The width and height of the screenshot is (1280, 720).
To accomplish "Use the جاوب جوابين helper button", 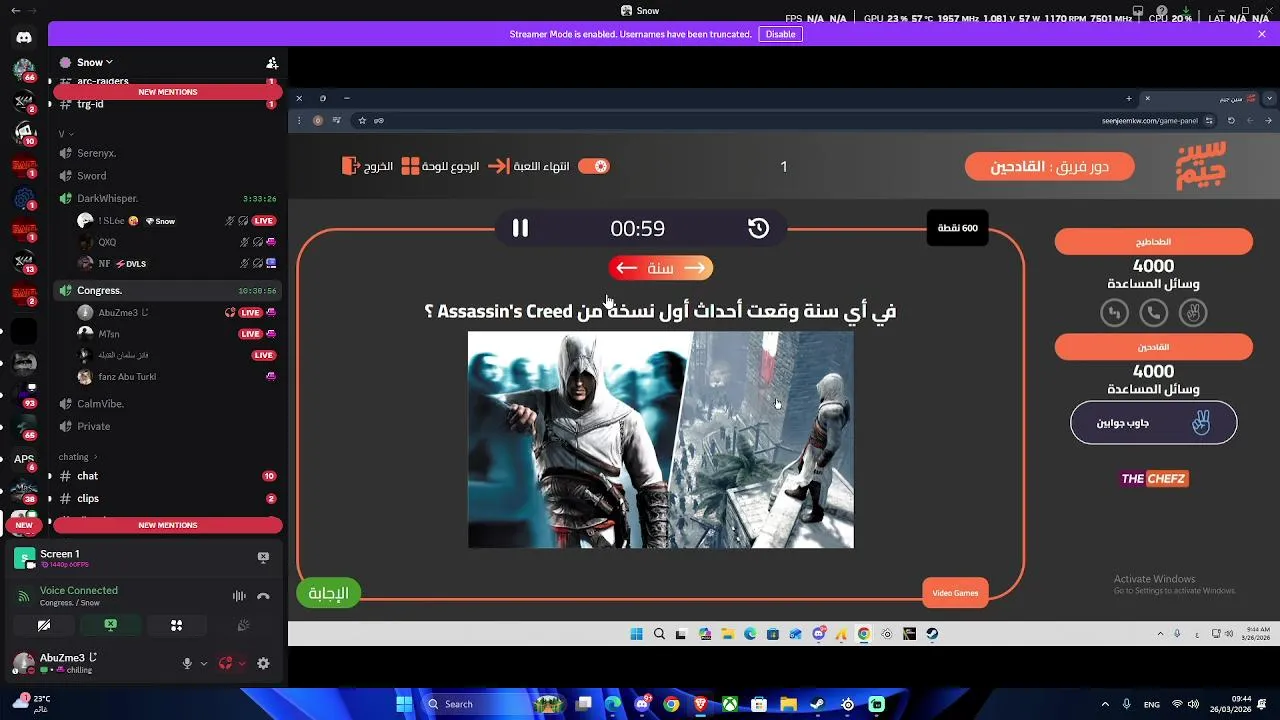I will point(1153,423).
